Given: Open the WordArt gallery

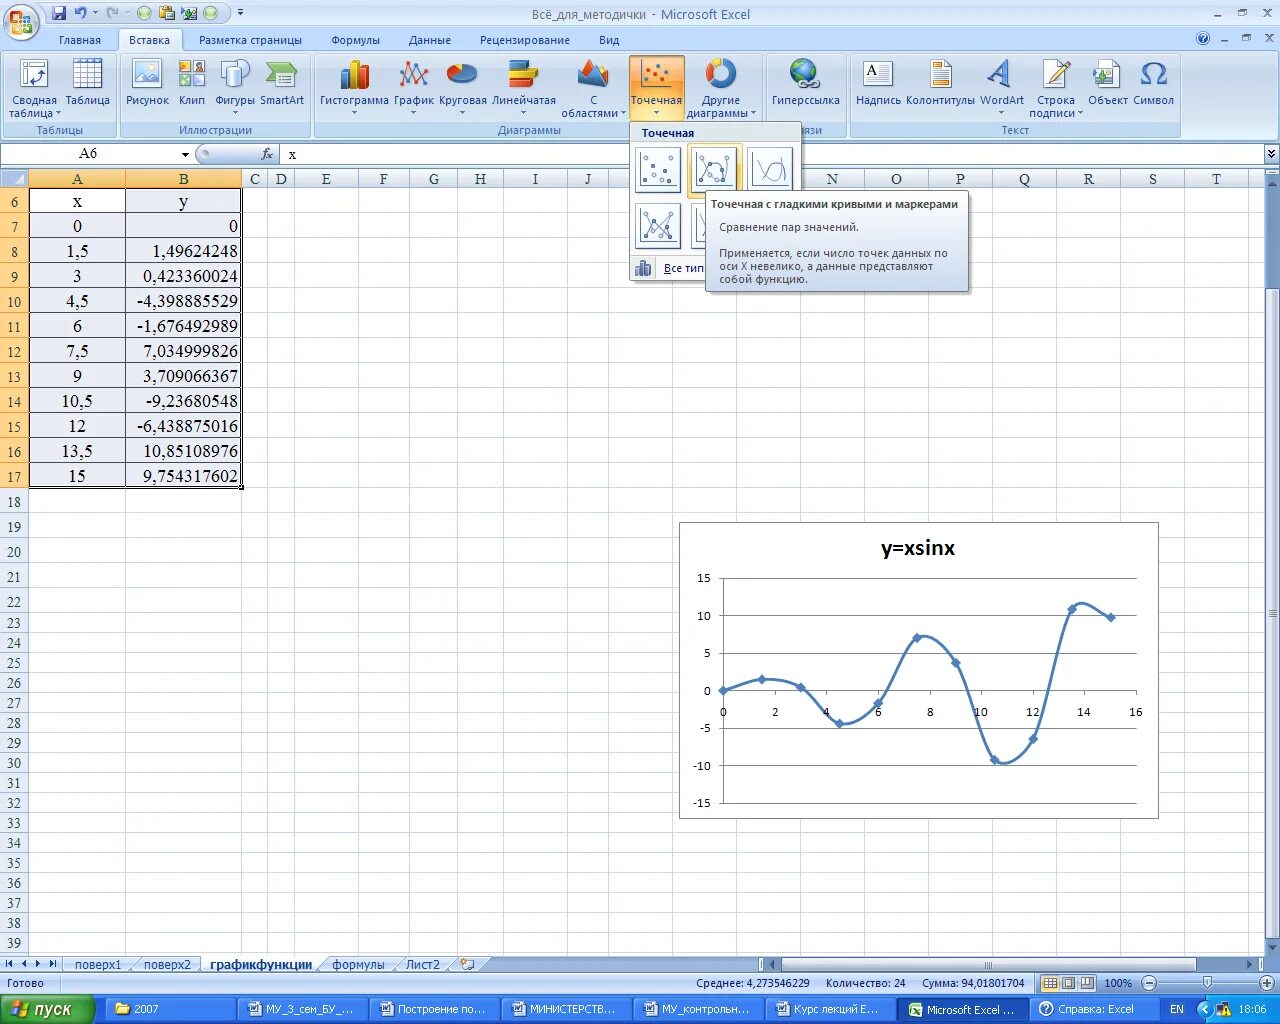Looking at the screenshot, I should pyautogui.click(x=1001, y=88).
